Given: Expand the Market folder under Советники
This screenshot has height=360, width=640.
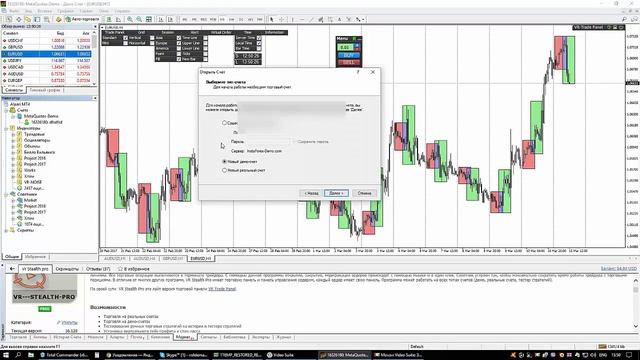Looking at the screenshot, I should click(13, 200).
